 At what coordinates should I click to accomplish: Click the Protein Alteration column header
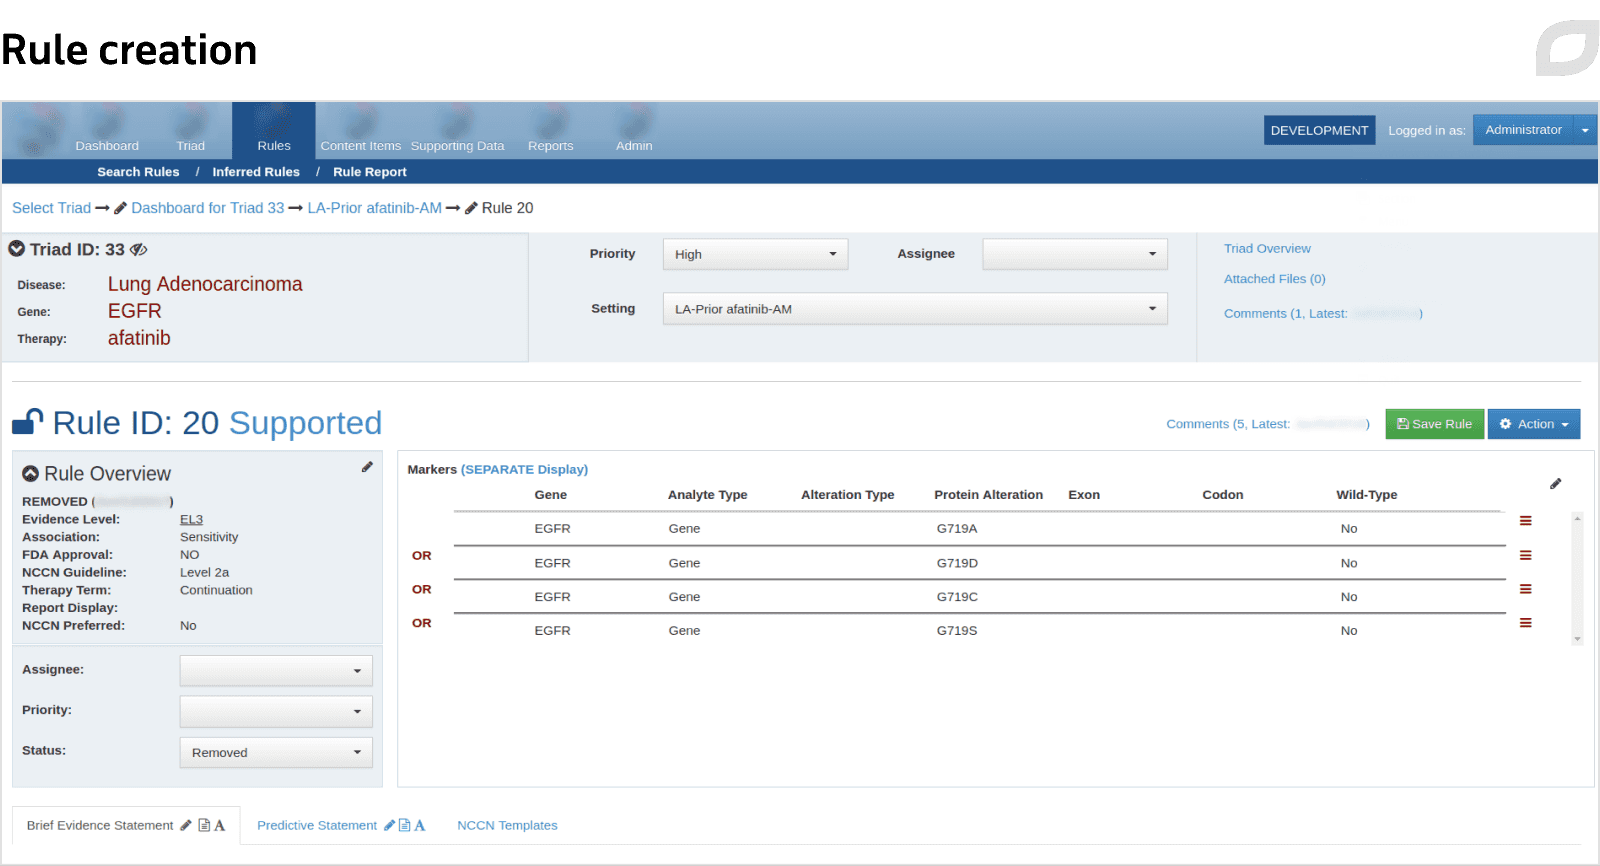(988, 495)
